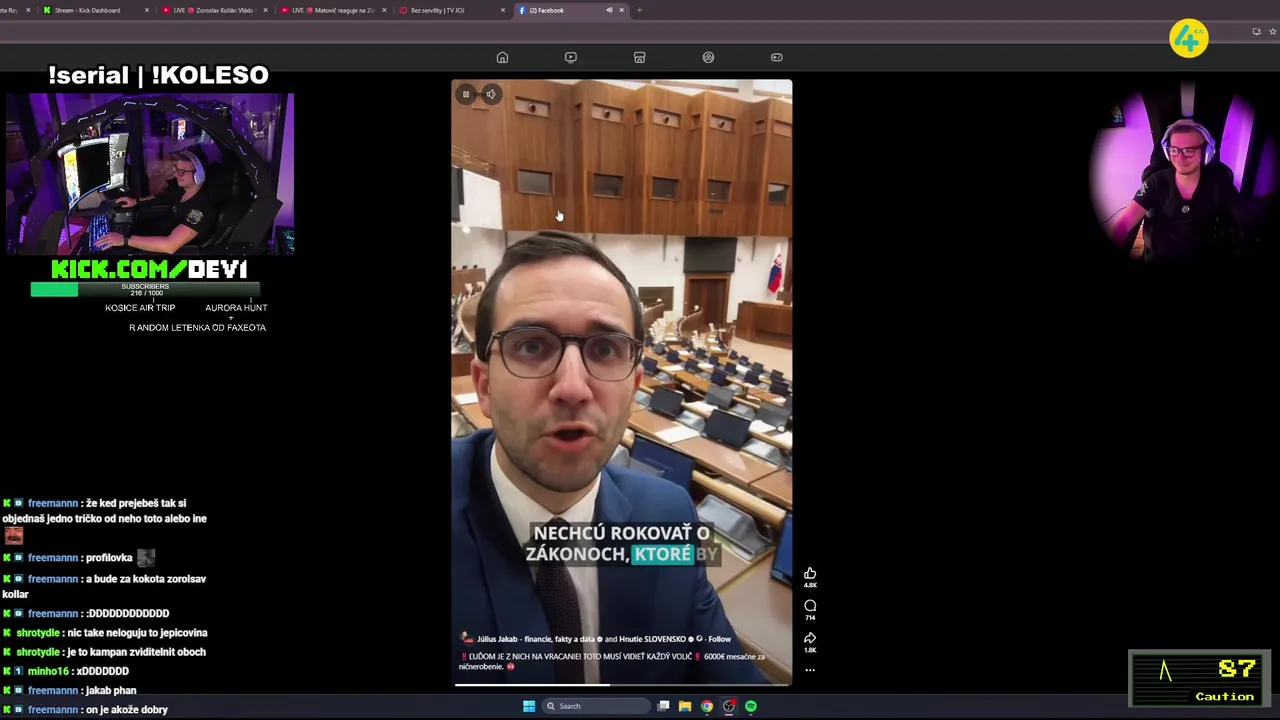1280x720 pixels.
Task: Open OBS Studio from the taskbar
Action: [729, 706]
